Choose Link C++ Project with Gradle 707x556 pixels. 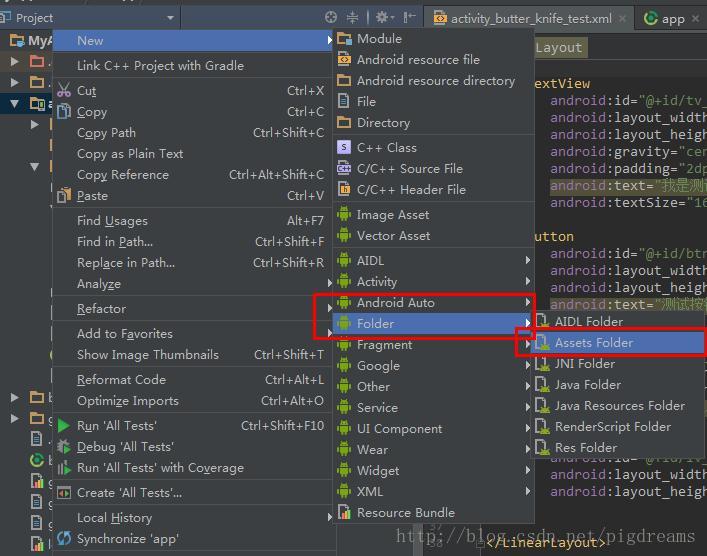coord(193,66)
